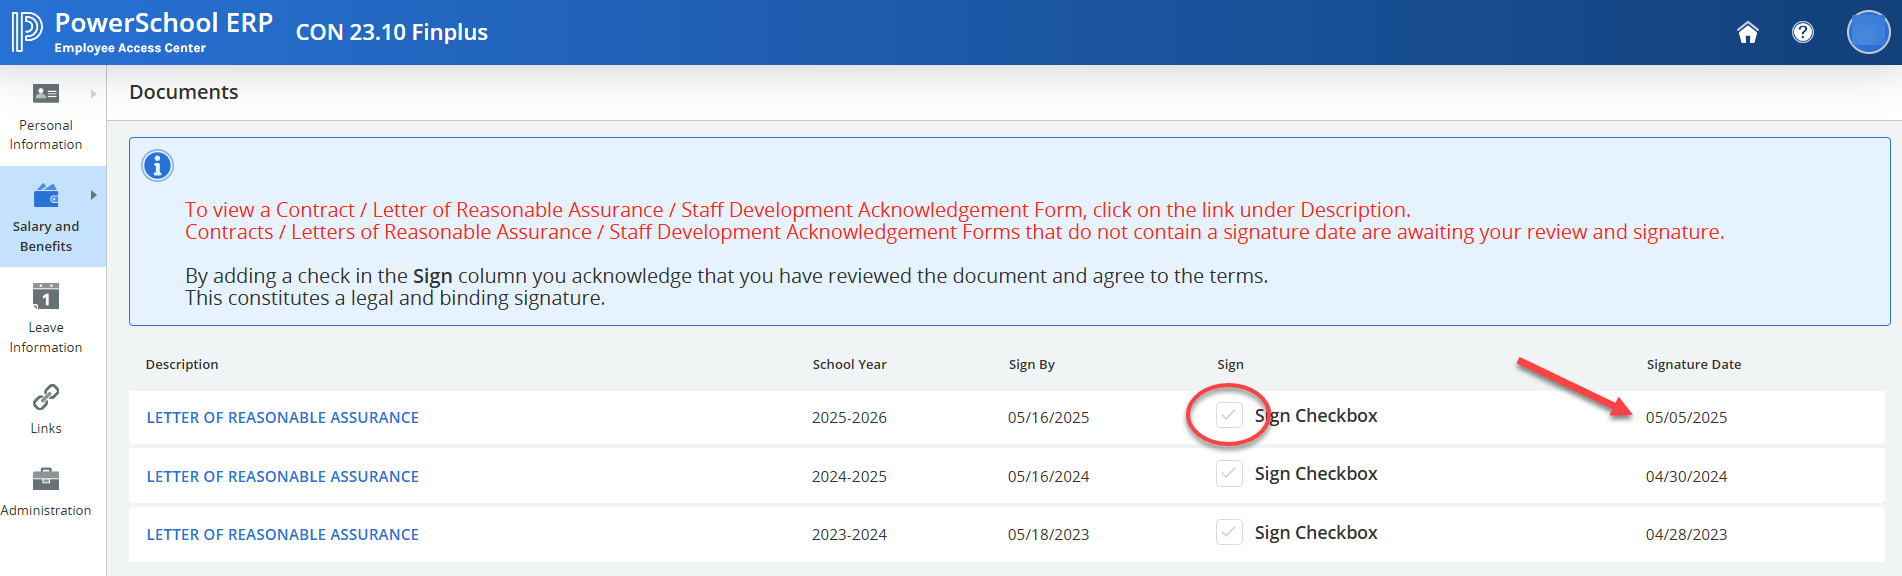This screenshot has width=1902, height=576.
Task: Open the user profile avatar
Action: [1867, 33]
